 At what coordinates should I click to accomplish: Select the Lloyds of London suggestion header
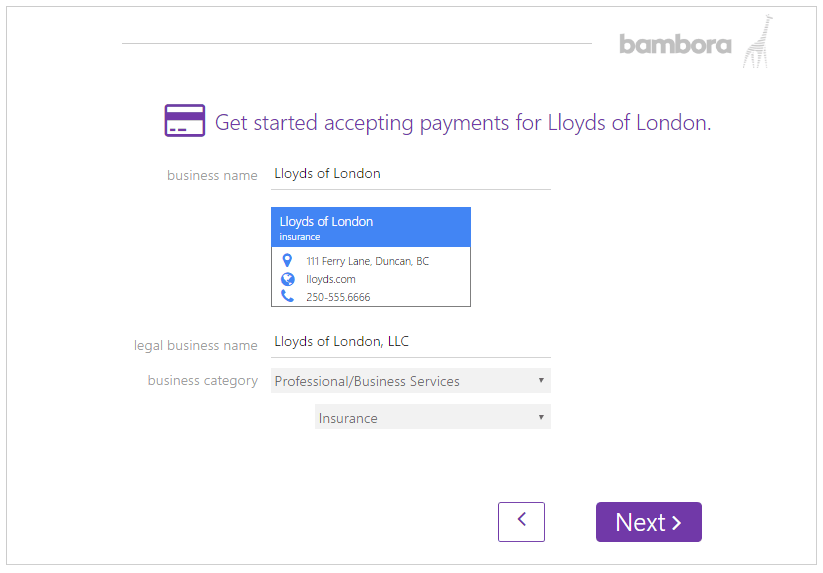pos(371,227)
